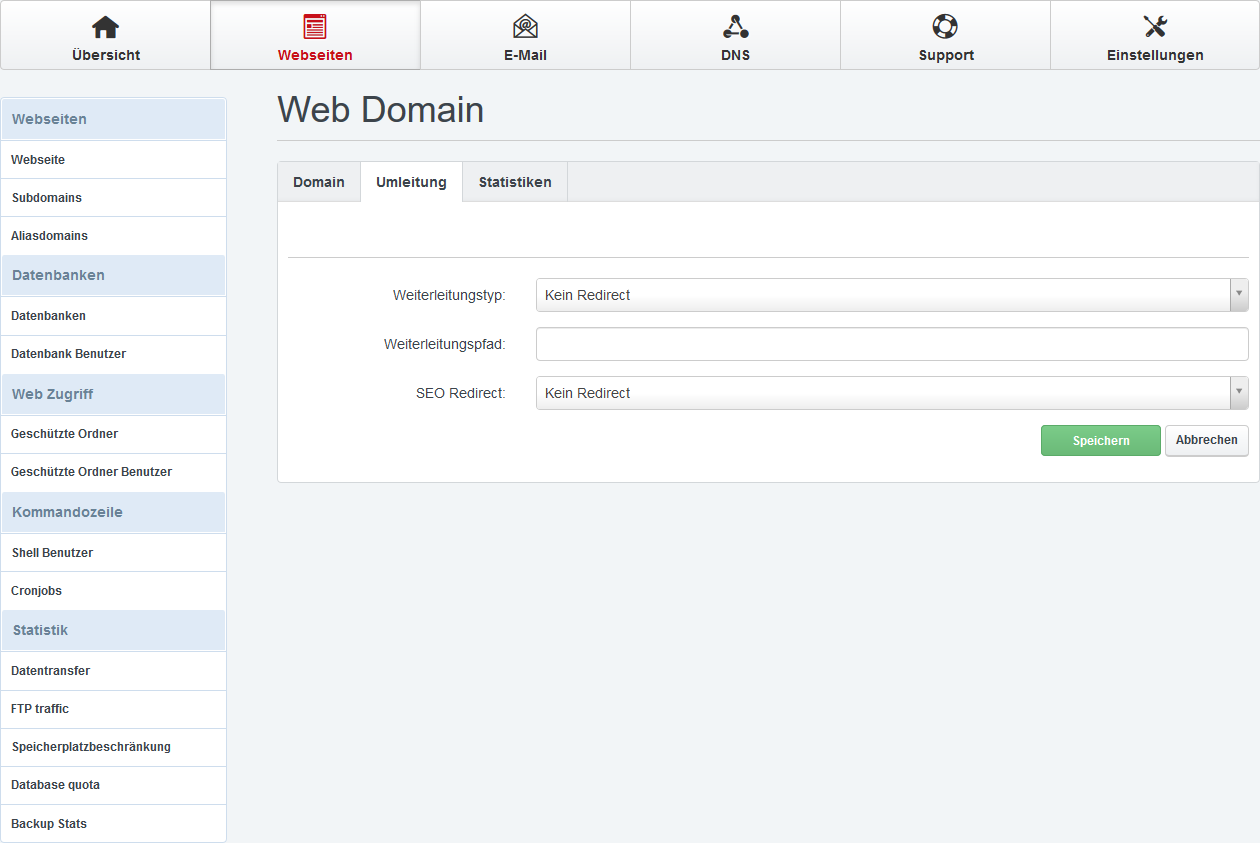Select the Webseiten document icon
Viewport: 1260px width, 843px height.
tap(315, 27)
